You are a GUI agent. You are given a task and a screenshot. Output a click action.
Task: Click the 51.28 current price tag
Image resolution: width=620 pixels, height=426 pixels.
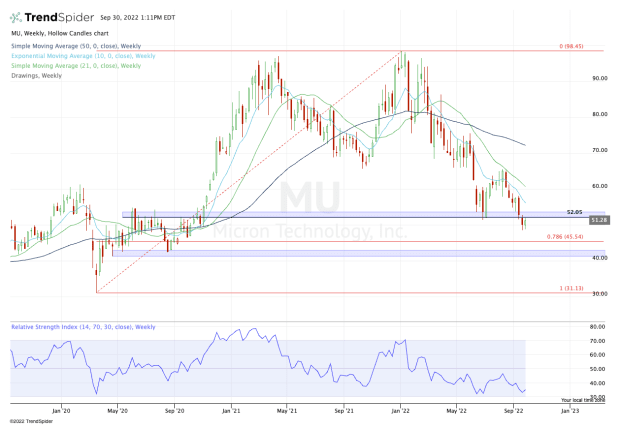tap(599, 220)
